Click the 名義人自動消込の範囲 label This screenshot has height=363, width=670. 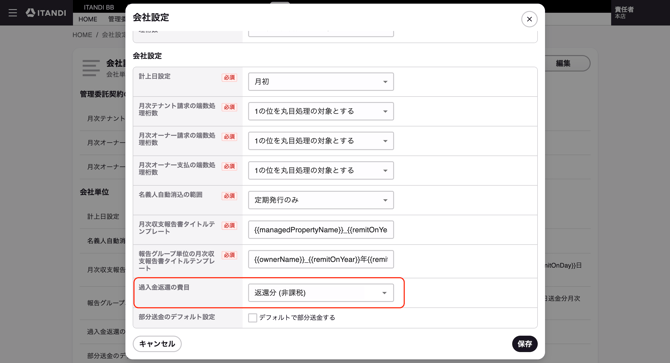[170, 194]
